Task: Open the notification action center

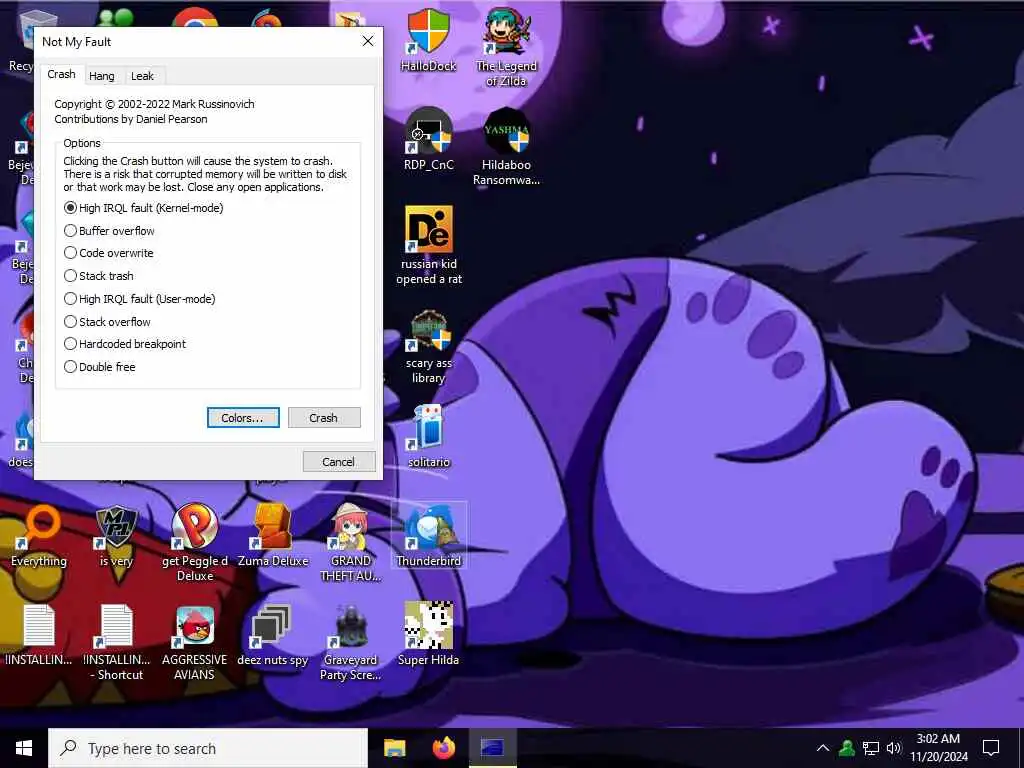Action: point(991,748)
